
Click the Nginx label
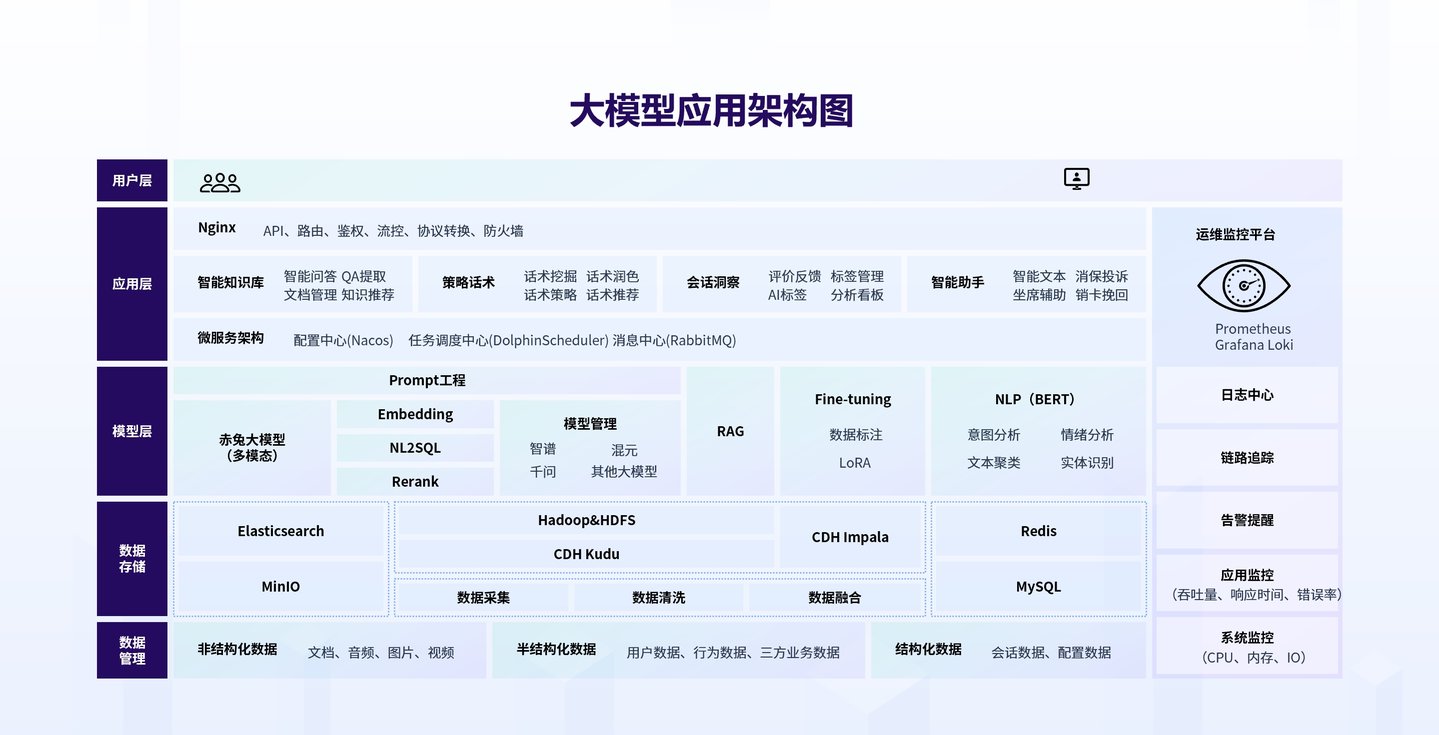point(217,228)
